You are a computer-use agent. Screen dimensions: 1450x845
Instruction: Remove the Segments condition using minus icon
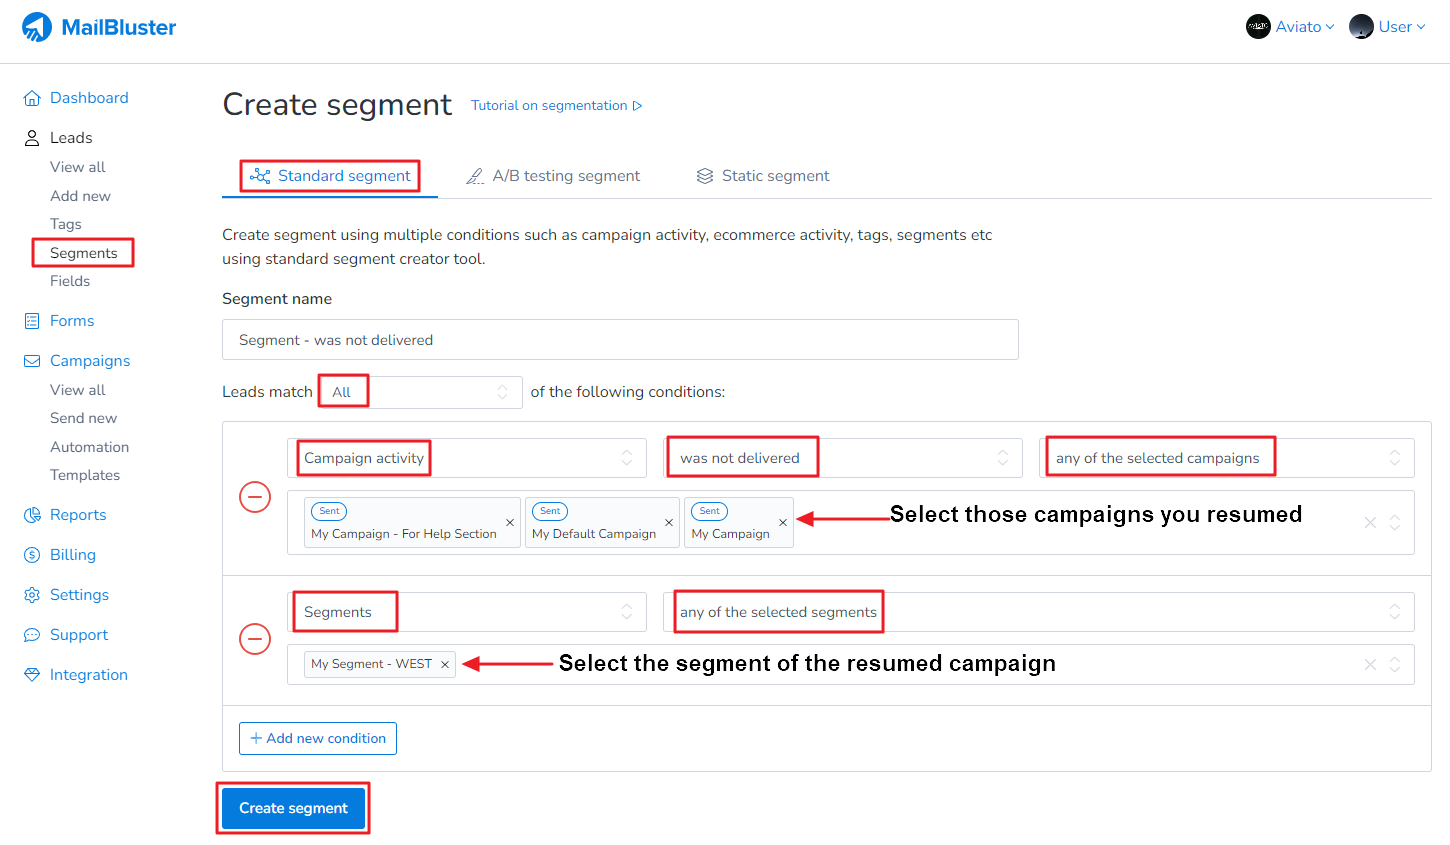pyautogui.click(x=255, y=638)
